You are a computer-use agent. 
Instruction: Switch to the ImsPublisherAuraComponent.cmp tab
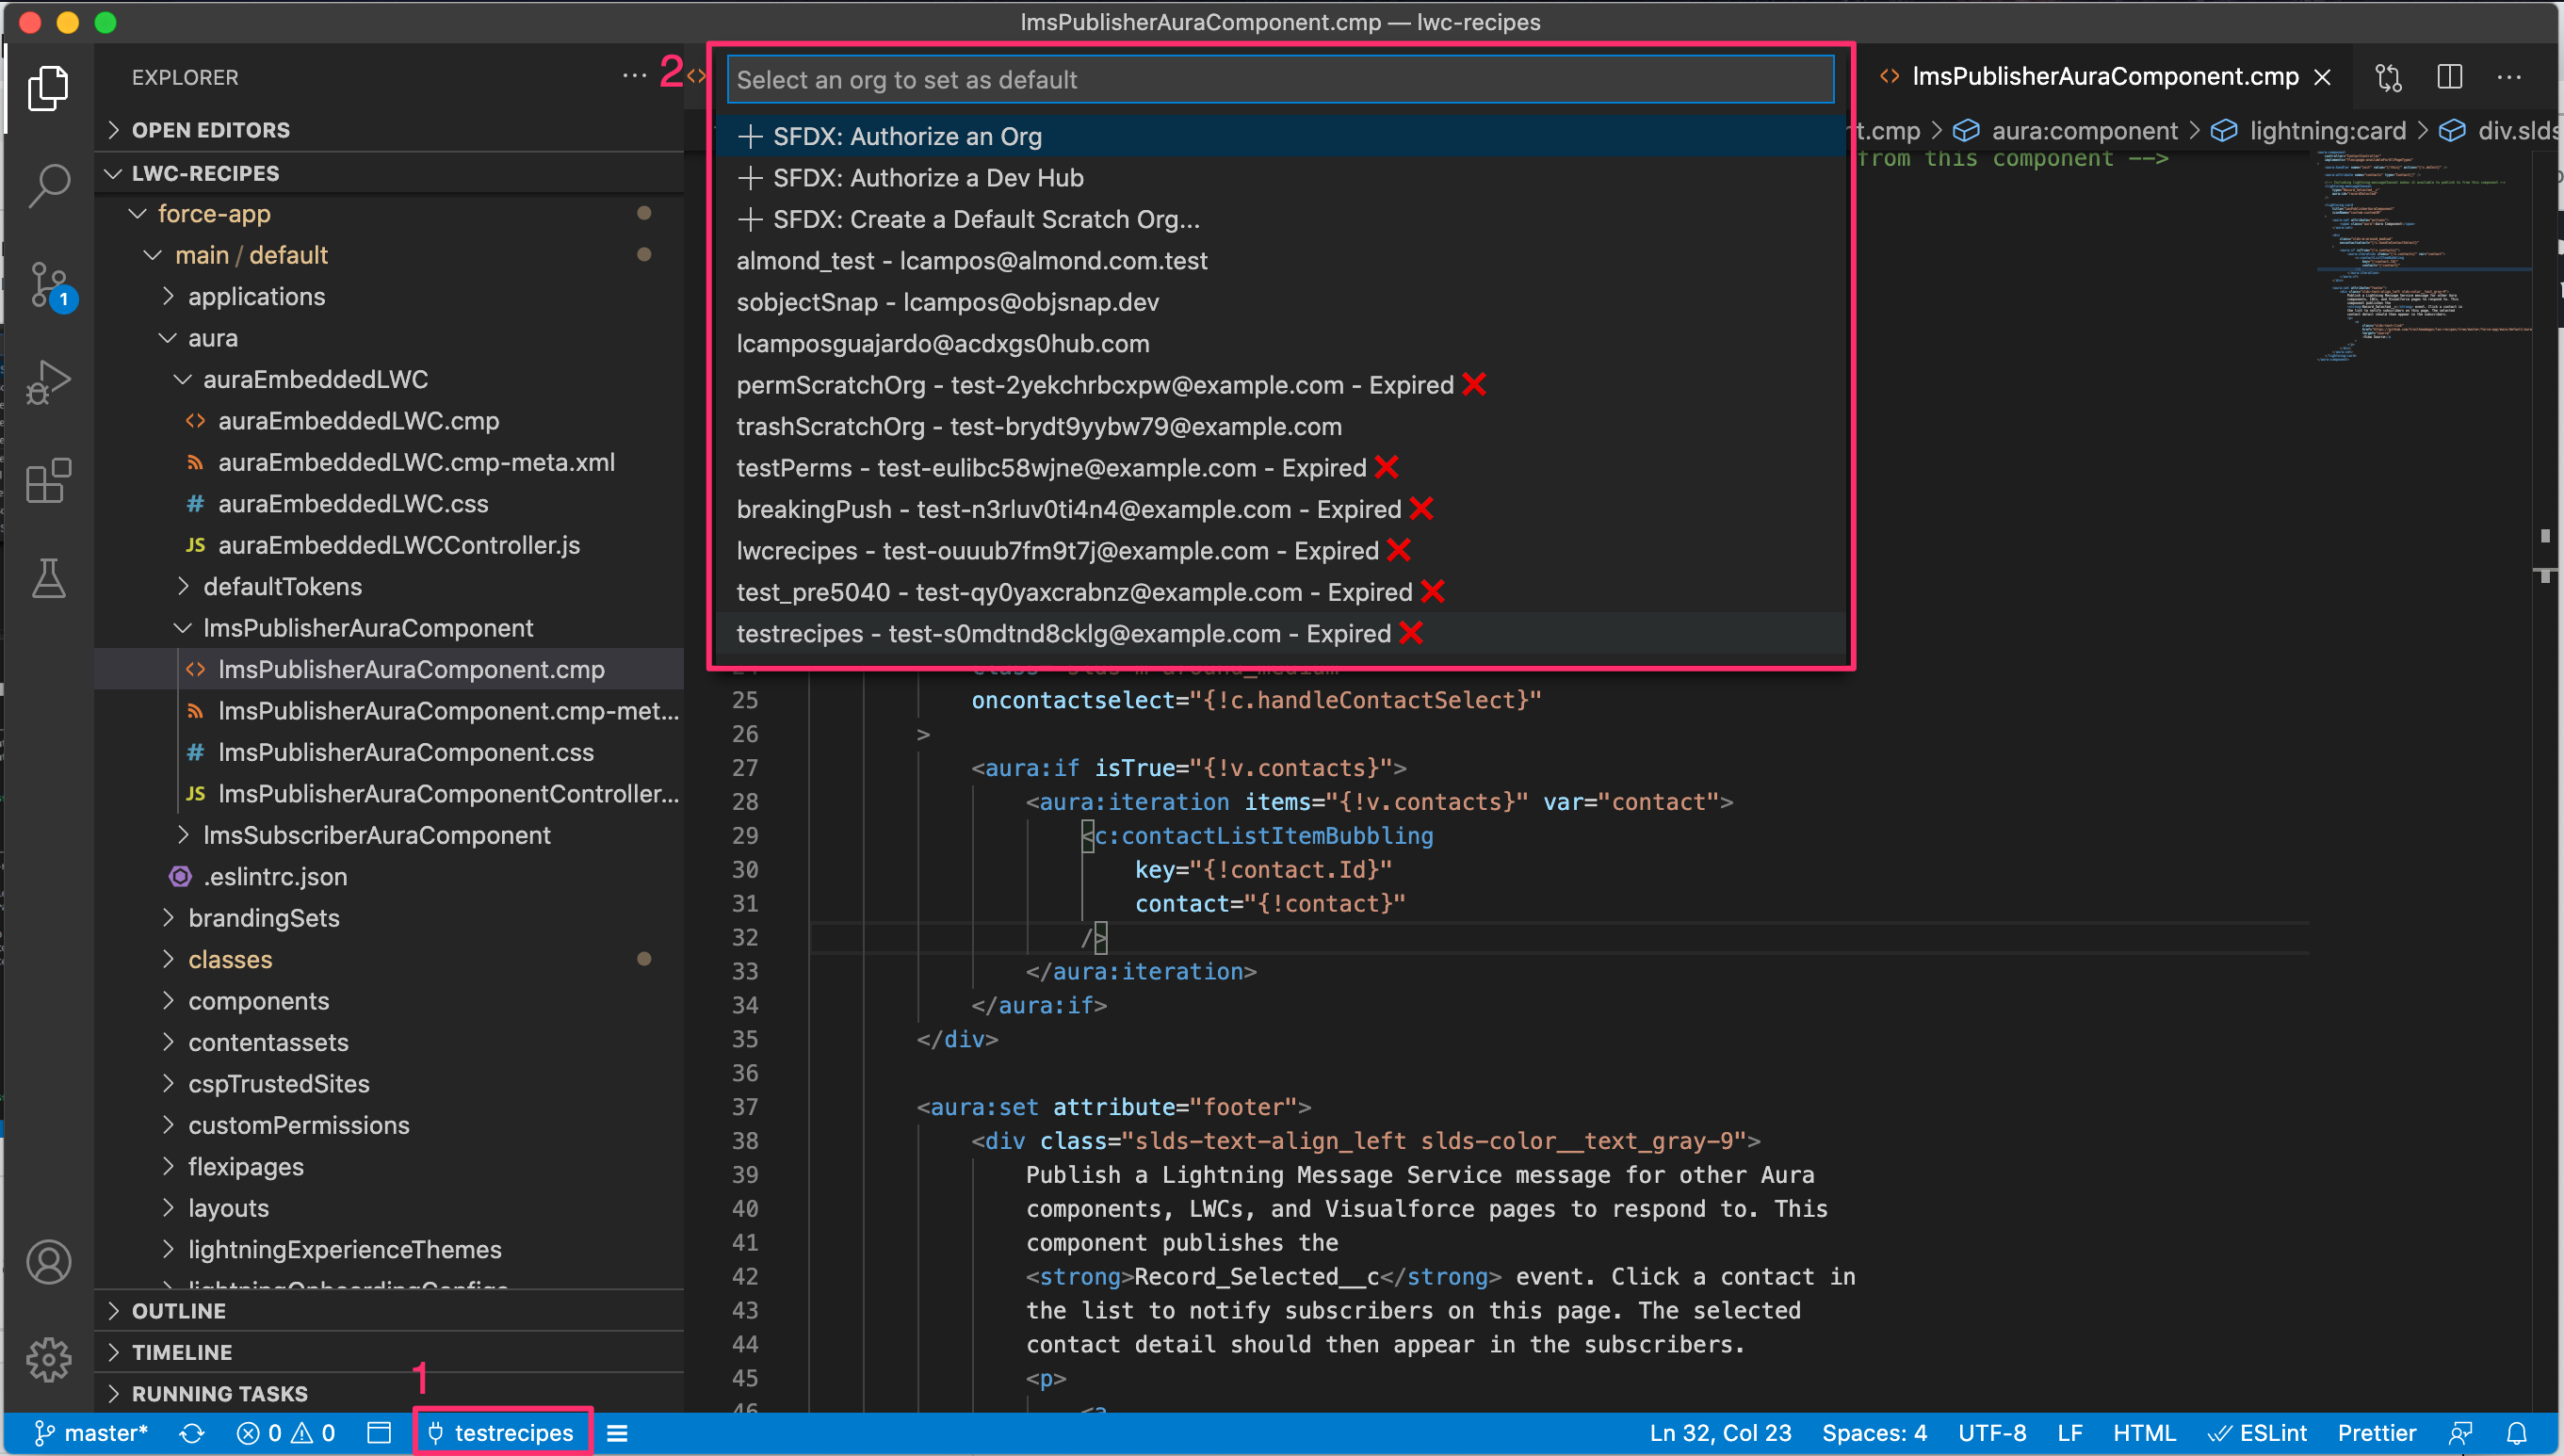pyautogui.click(x=2100, y=76)
